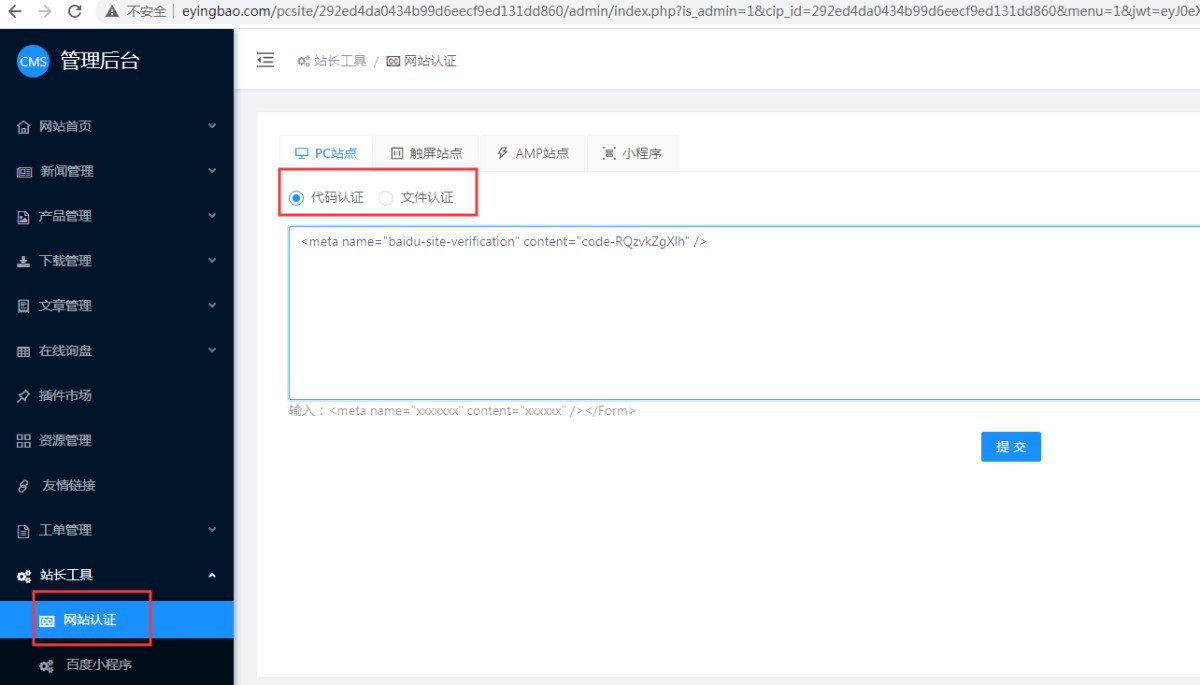Click the 提交 submit button
This screenshot has height=685, width=1200.
(1011, 447)
